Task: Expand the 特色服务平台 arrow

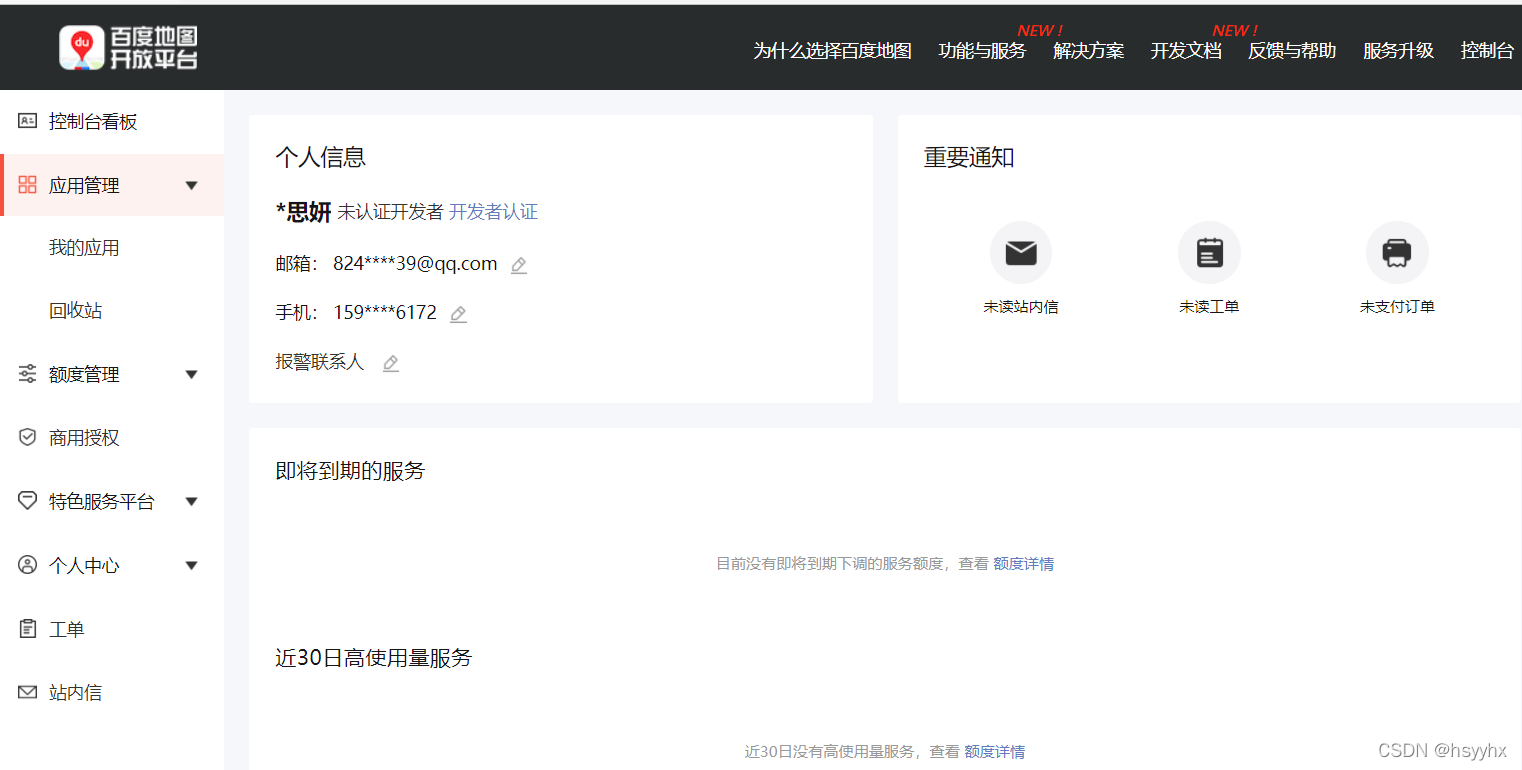Action: pos(192,501)
